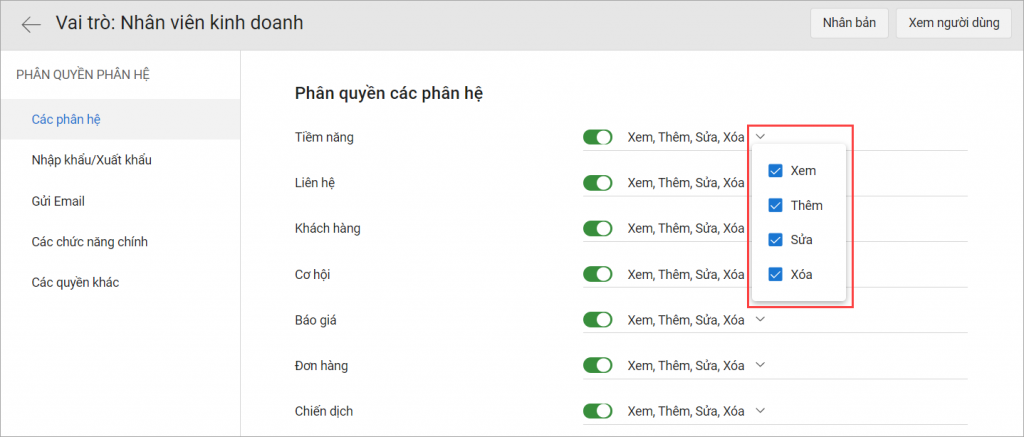Uncheck the Thêm permission checkbox
The width and height of the screenshot is (1024, 437).
point(775,205)
